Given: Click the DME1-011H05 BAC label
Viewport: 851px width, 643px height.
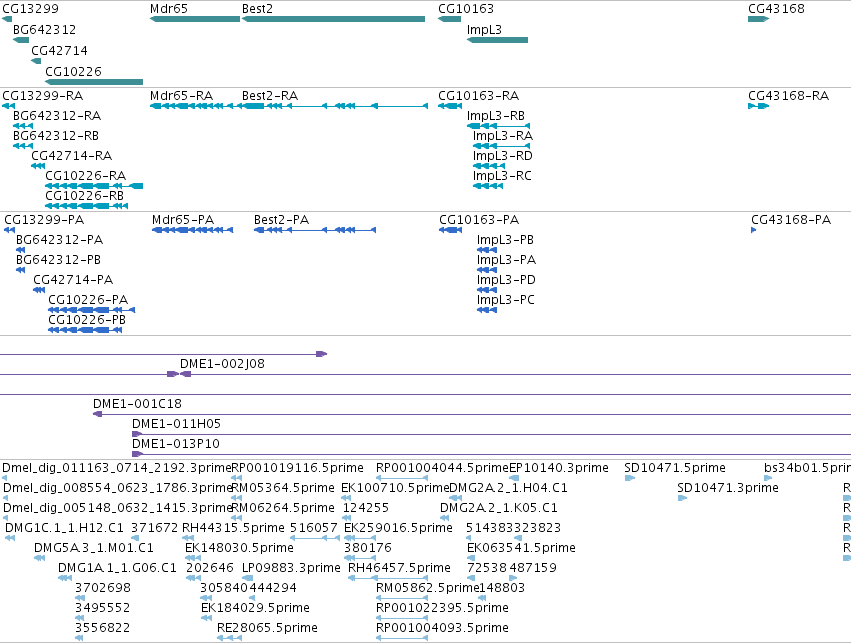Looking at the screenshot, I should click(176, 424).
